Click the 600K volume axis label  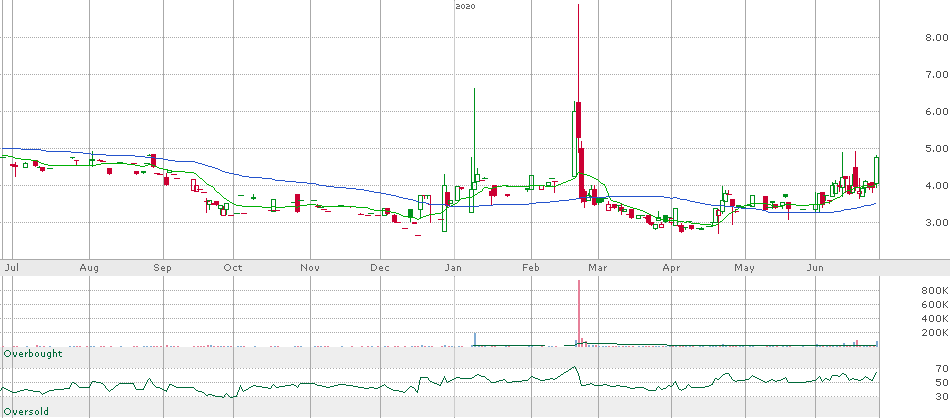[x=935, y=305]
